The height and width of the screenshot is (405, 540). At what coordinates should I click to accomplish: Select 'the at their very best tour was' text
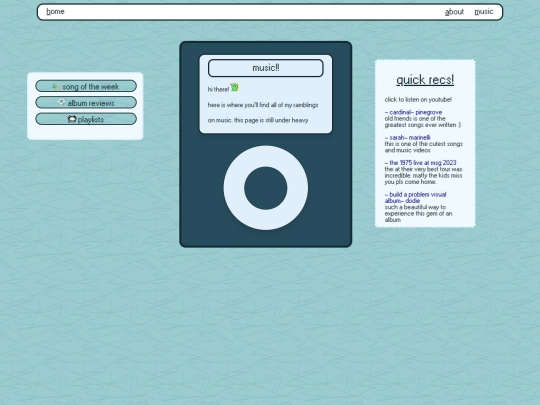[423, 169]
